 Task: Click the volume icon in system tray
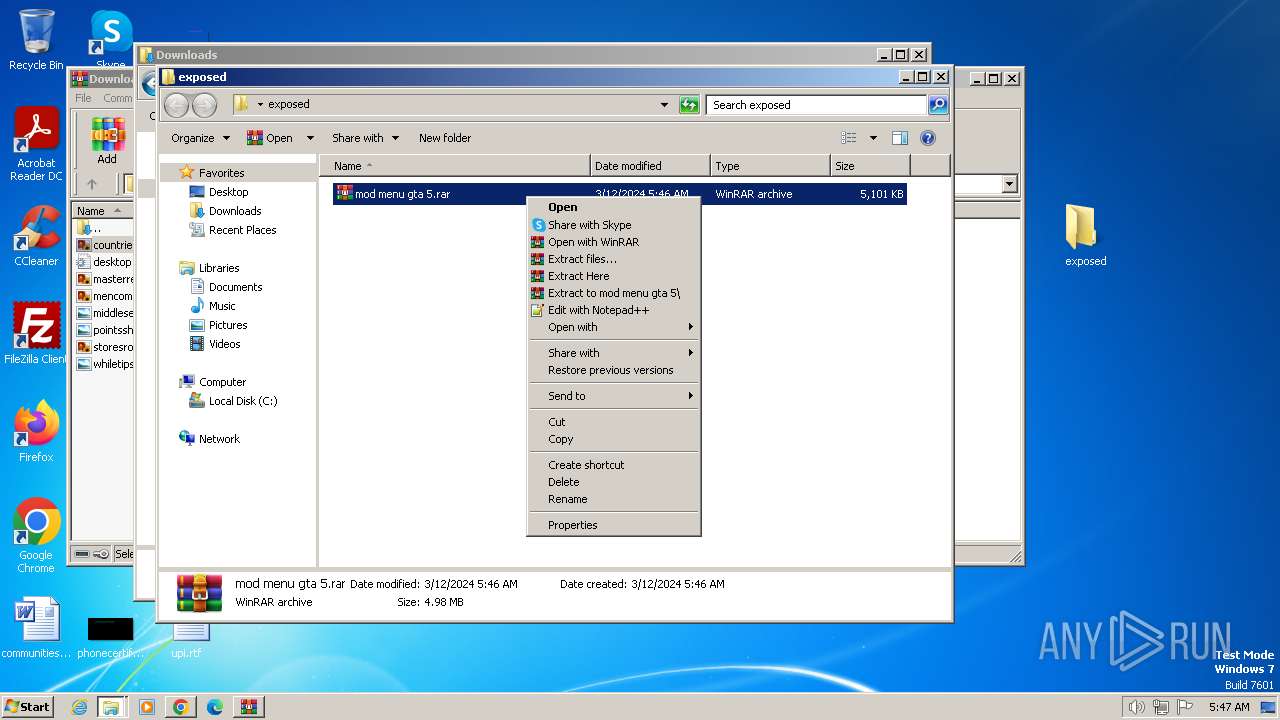(1136, 707)
